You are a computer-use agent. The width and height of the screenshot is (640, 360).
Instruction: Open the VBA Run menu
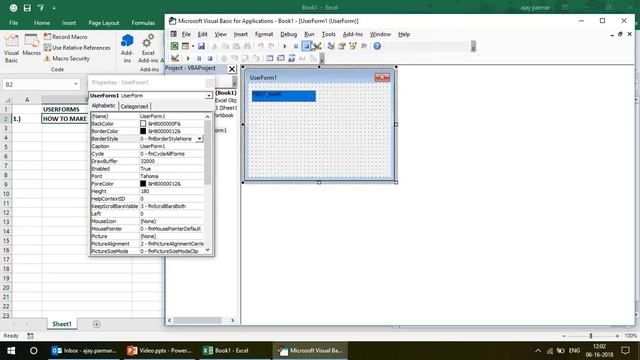point(309,34)
